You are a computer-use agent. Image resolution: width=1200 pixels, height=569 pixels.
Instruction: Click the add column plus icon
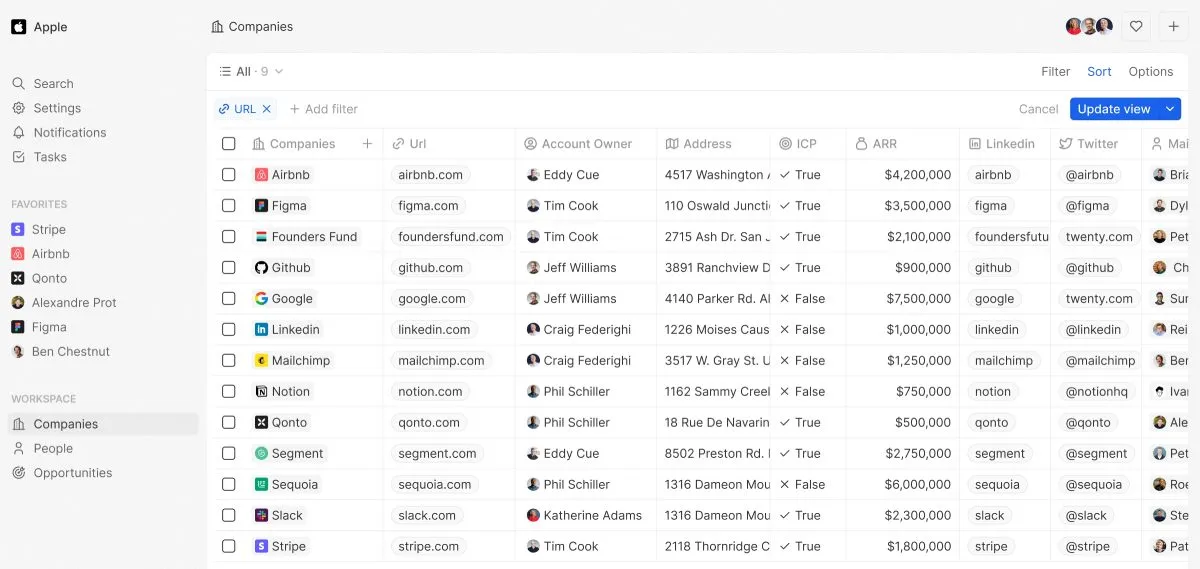(367, 144)
